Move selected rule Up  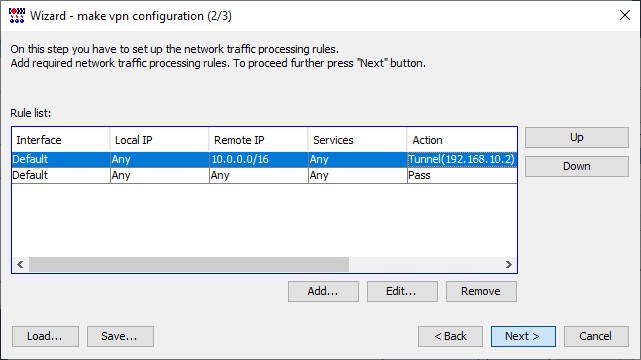[x=576, y=137]
